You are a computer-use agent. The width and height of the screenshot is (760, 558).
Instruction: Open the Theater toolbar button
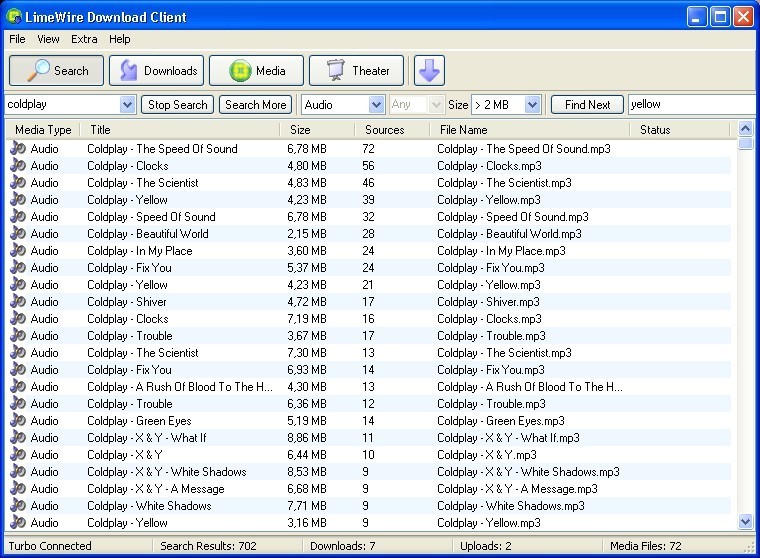pyautogui.click(x=356, y=70)
